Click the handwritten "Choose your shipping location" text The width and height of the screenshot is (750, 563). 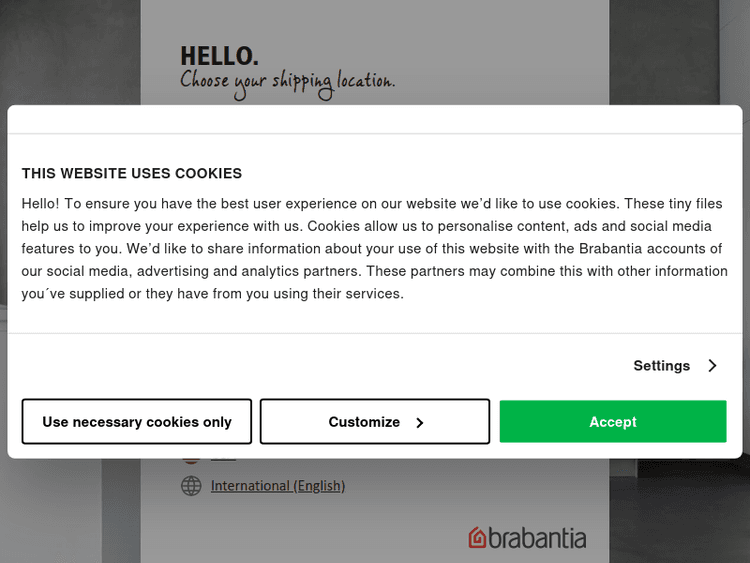click(287, 82)
